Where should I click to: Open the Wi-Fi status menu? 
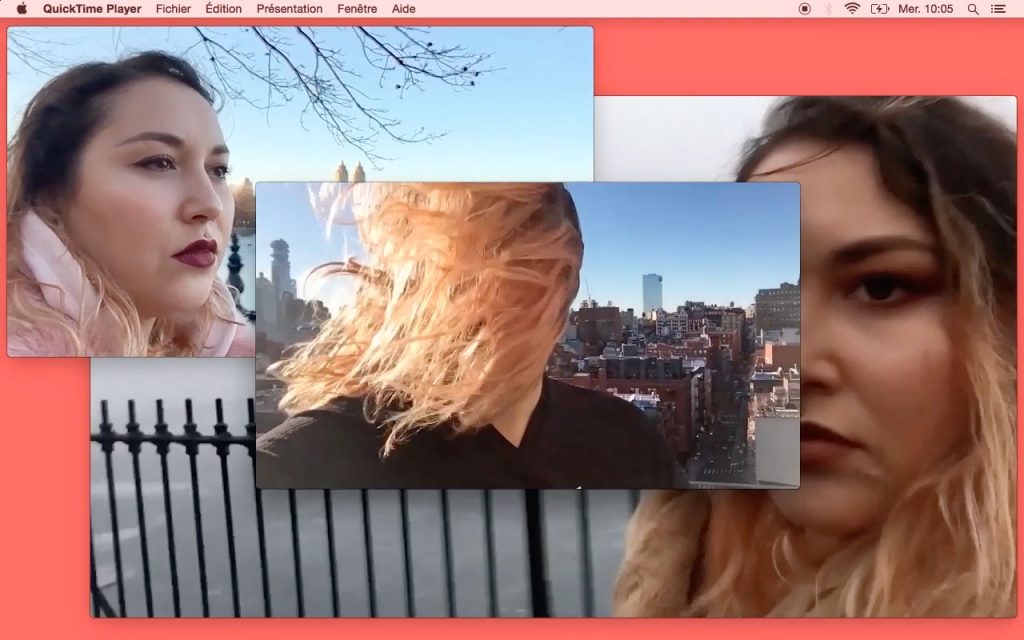pyautogui.click(x=852, y=9)
